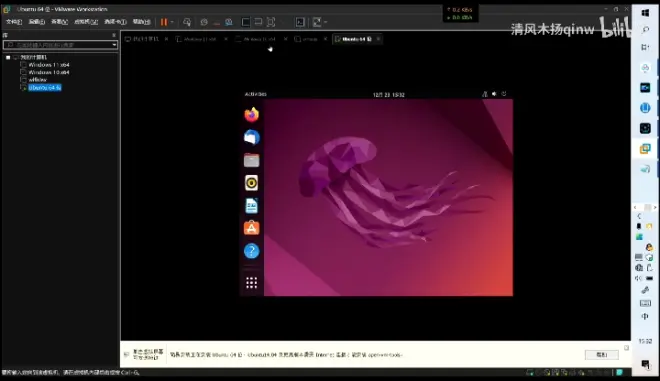The height and width of the screenshot is (381, 660).
Task: Open the 虚拟机(M) menu
Action: click(86, 22)
